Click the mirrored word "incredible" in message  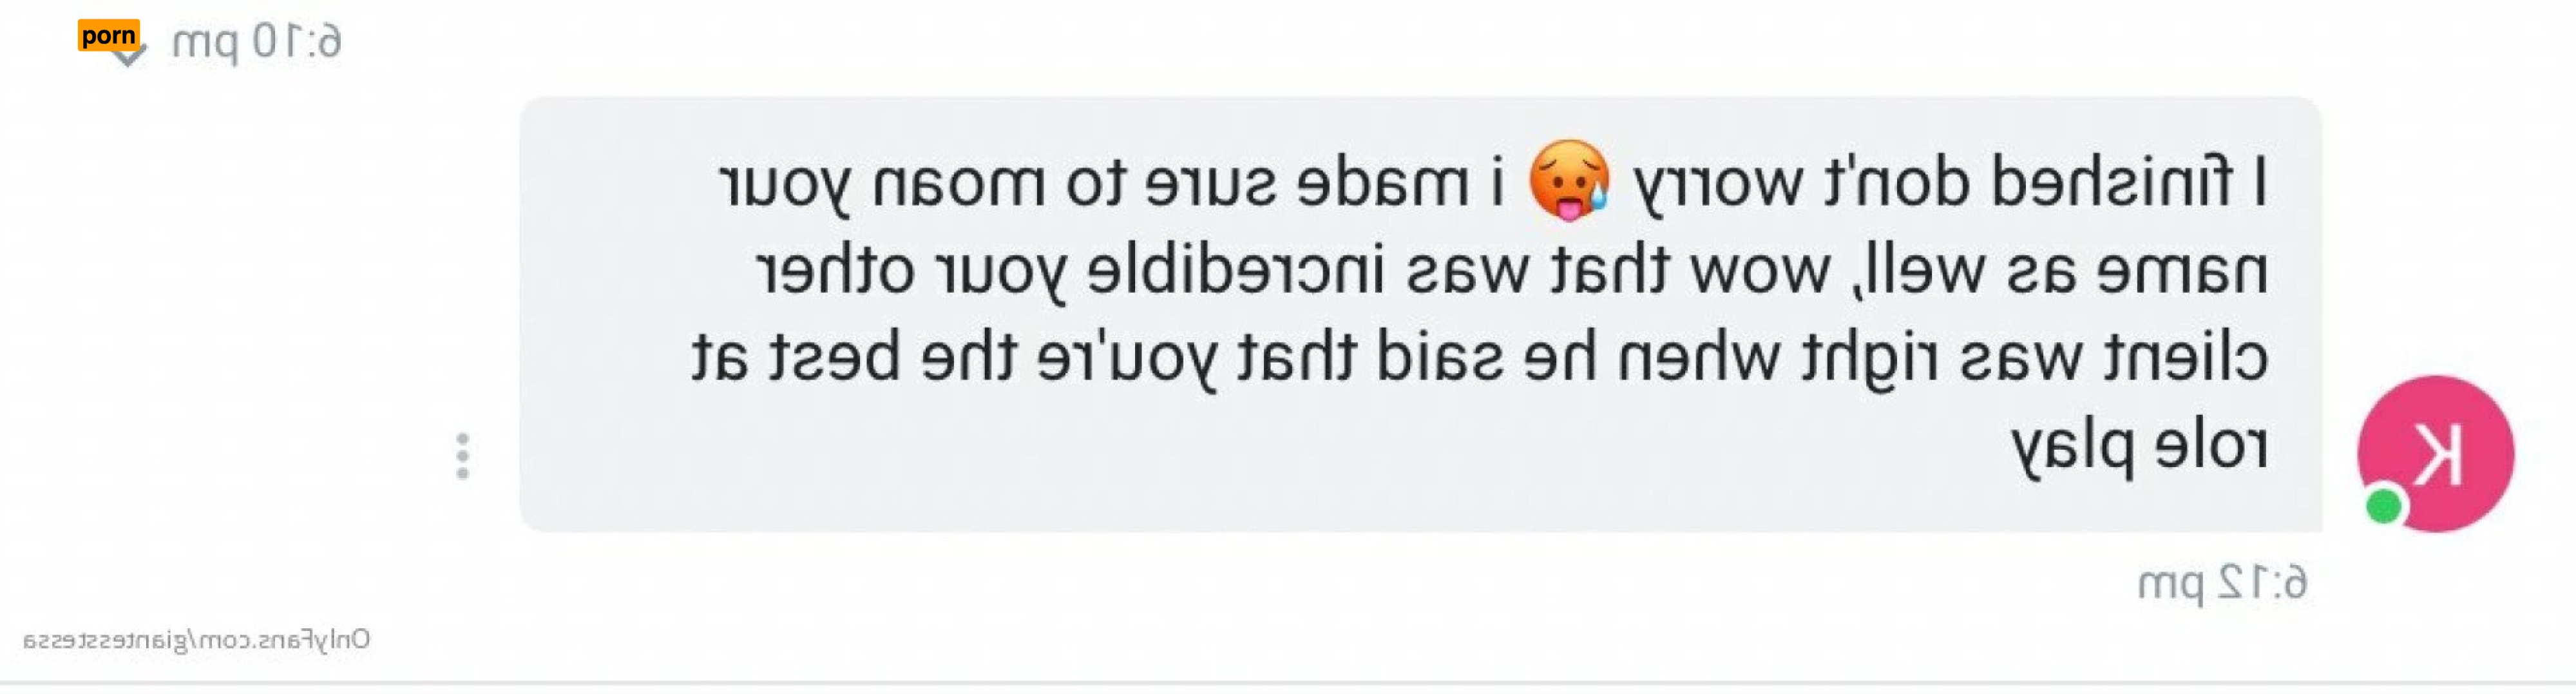coord(1235,270)
